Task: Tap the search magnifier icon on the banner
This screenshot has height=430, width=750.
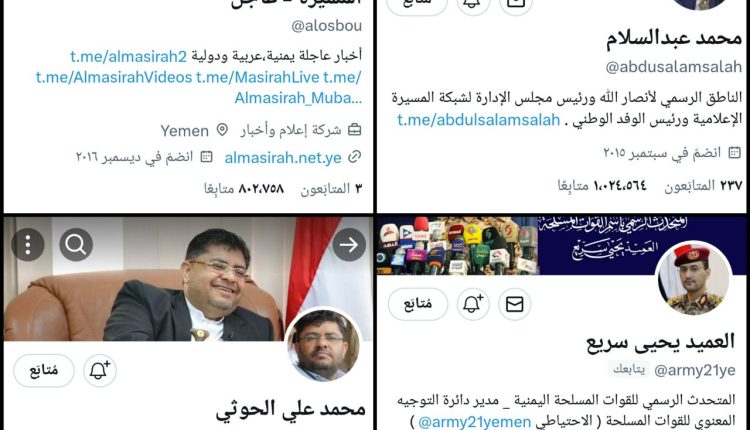Action: pos(76,244)
